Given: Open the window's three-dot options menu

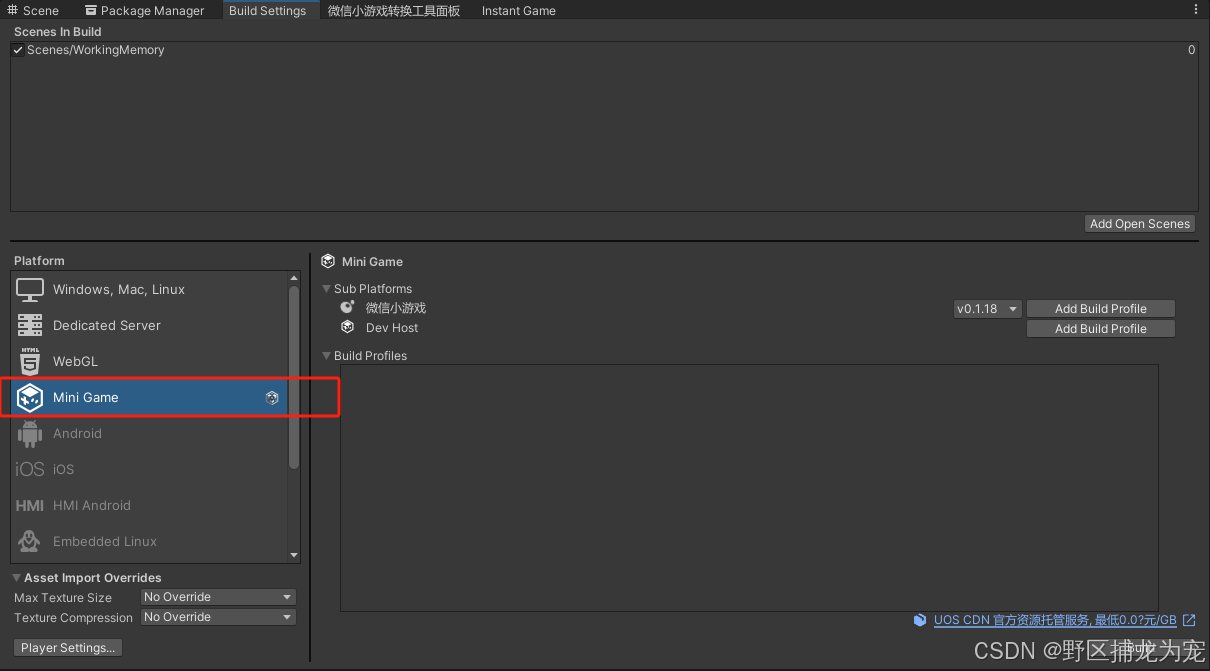Looking at the screenshot, I should (x=1196, y=10).
